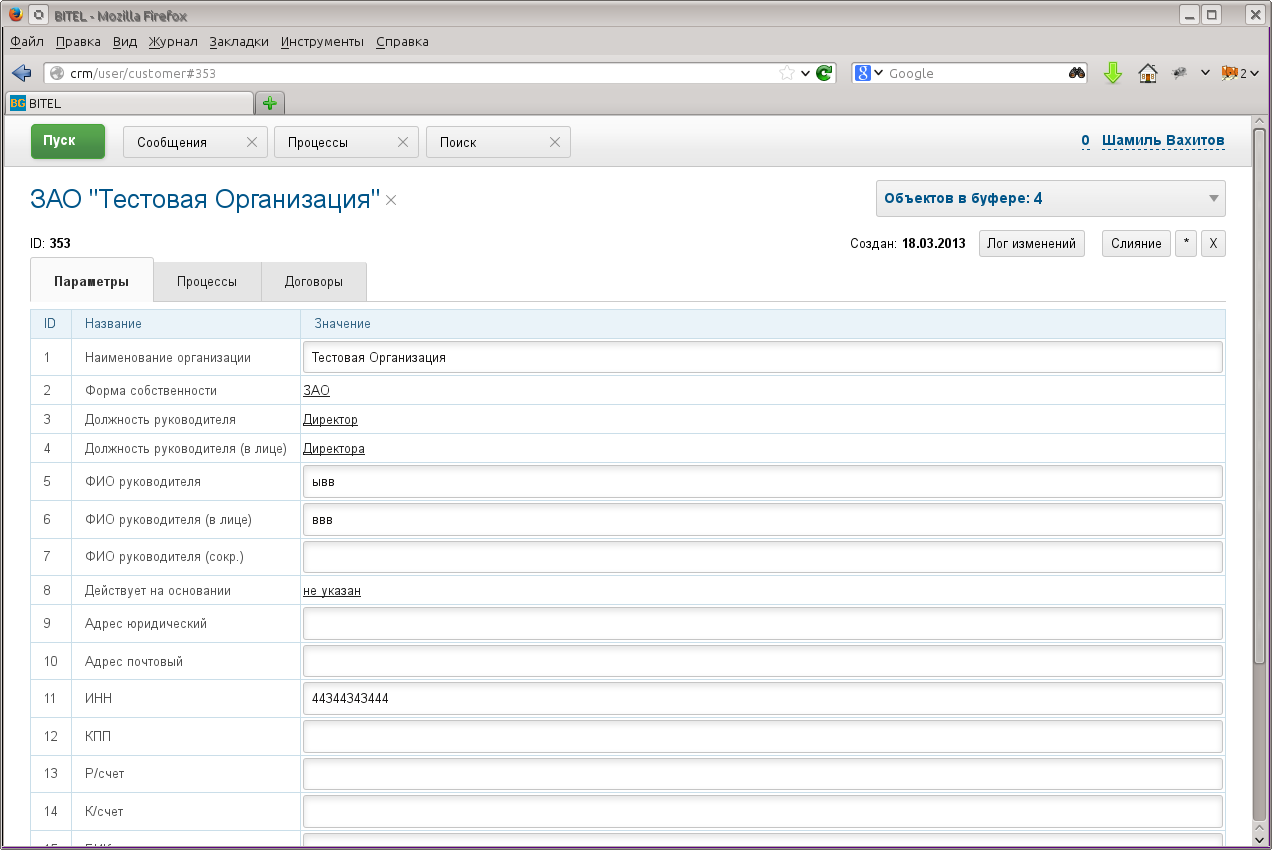Bookmark this page with the star icon
Screen dimensions: 1272x850
pos(787,73)
